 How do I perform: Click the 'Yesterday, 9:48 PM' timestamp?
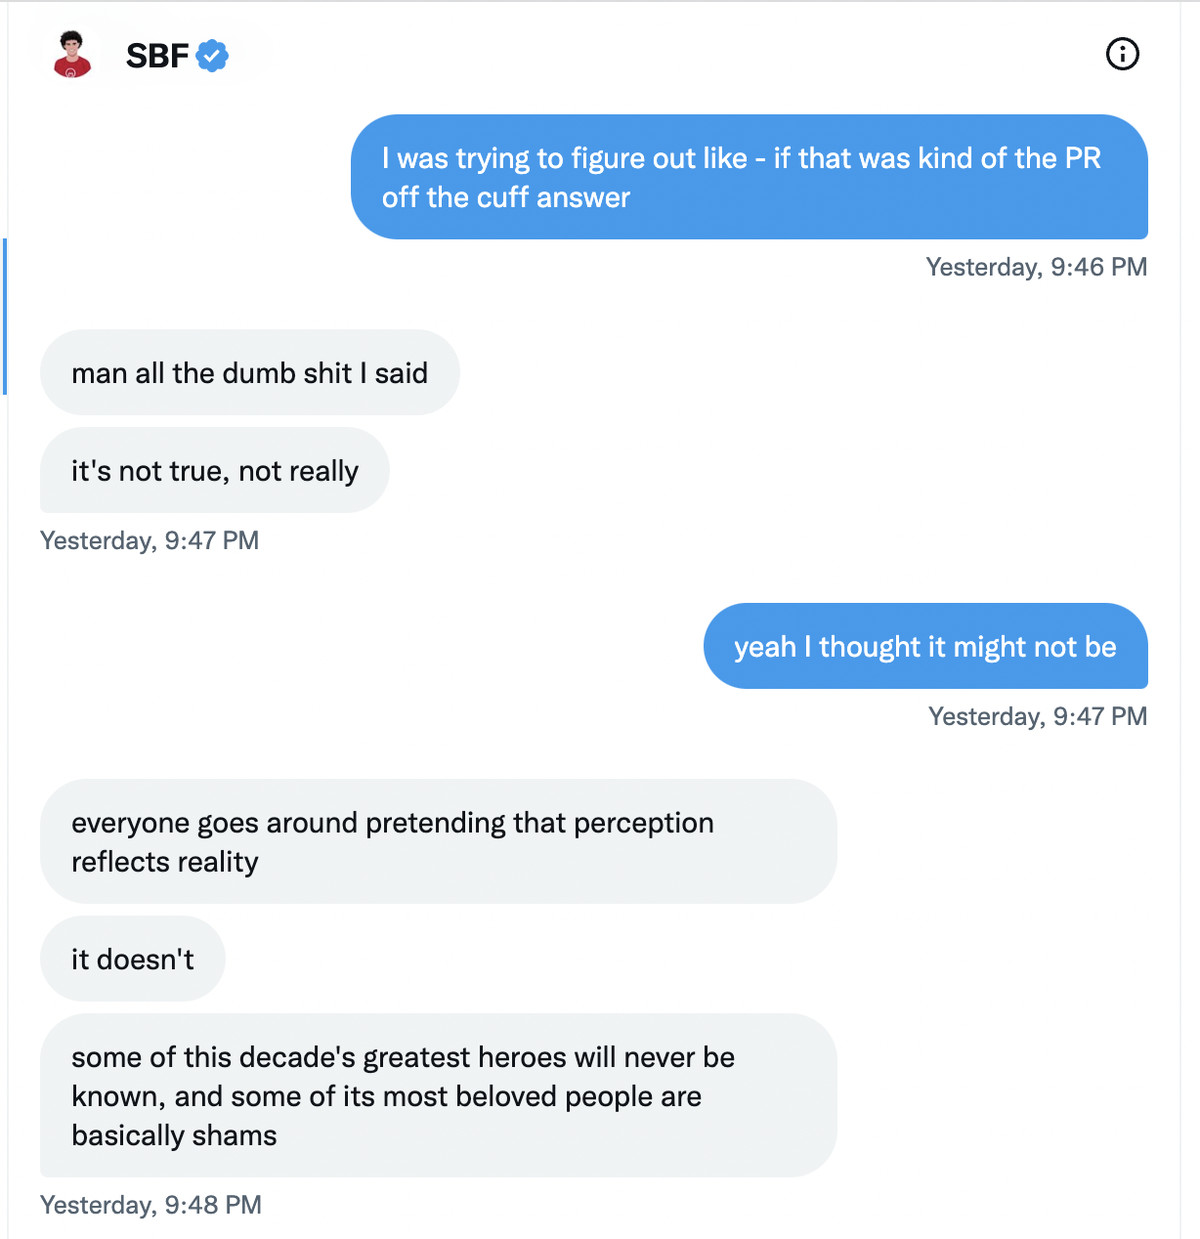pos(150,1205)
